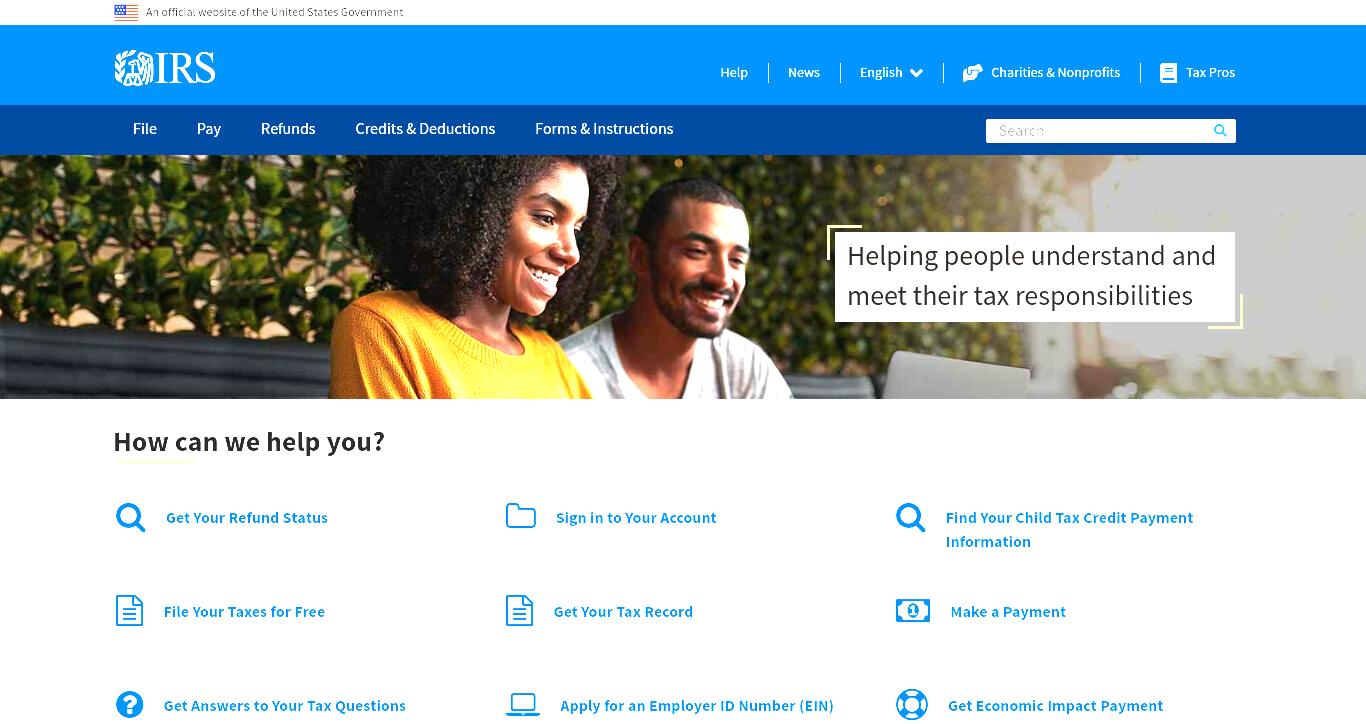1366x724 pixels.
Task: Click the money bill icon beside Make a Payment
Action: [x=913, y=610]
